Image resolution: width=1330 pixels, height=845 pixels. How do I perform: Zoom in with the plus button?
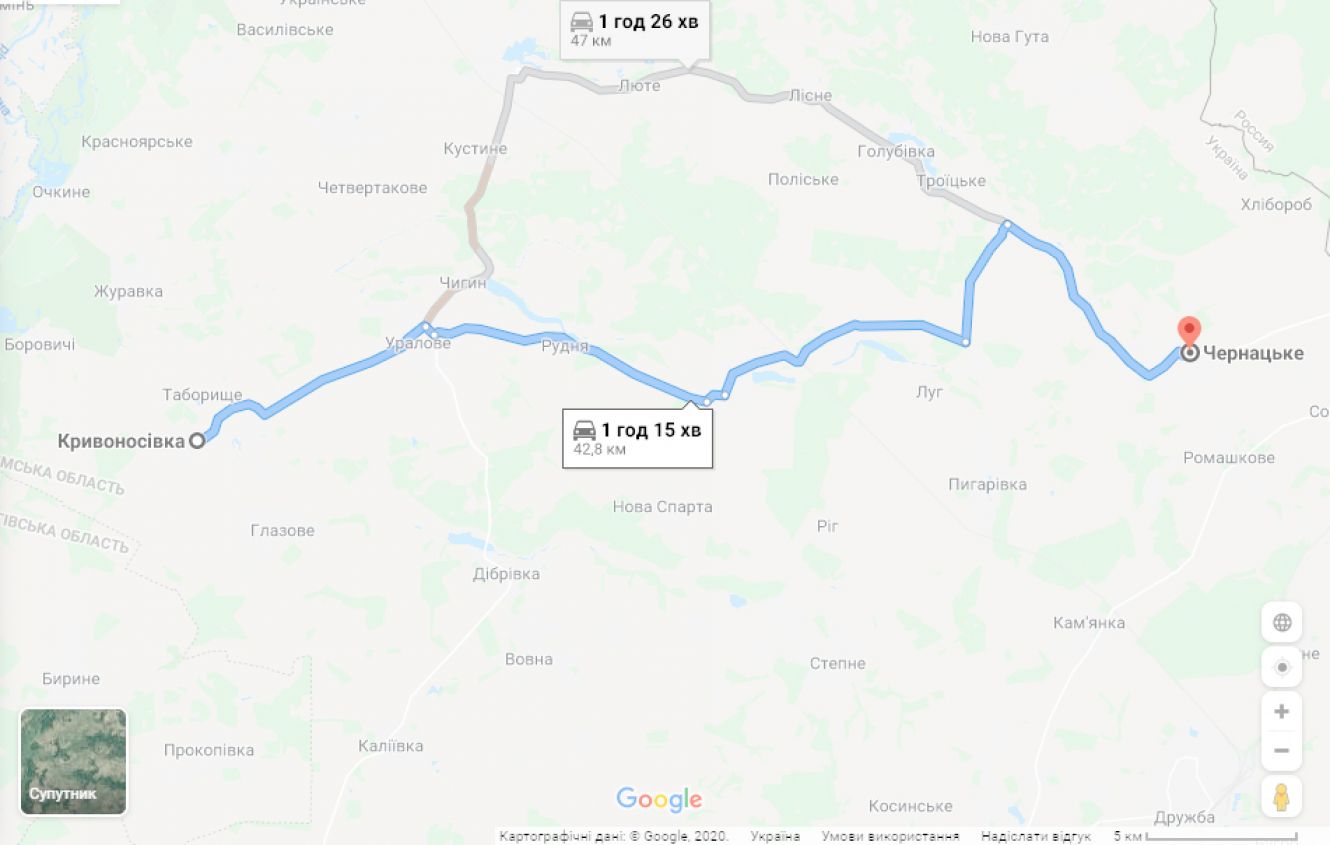click(1281, 712)
